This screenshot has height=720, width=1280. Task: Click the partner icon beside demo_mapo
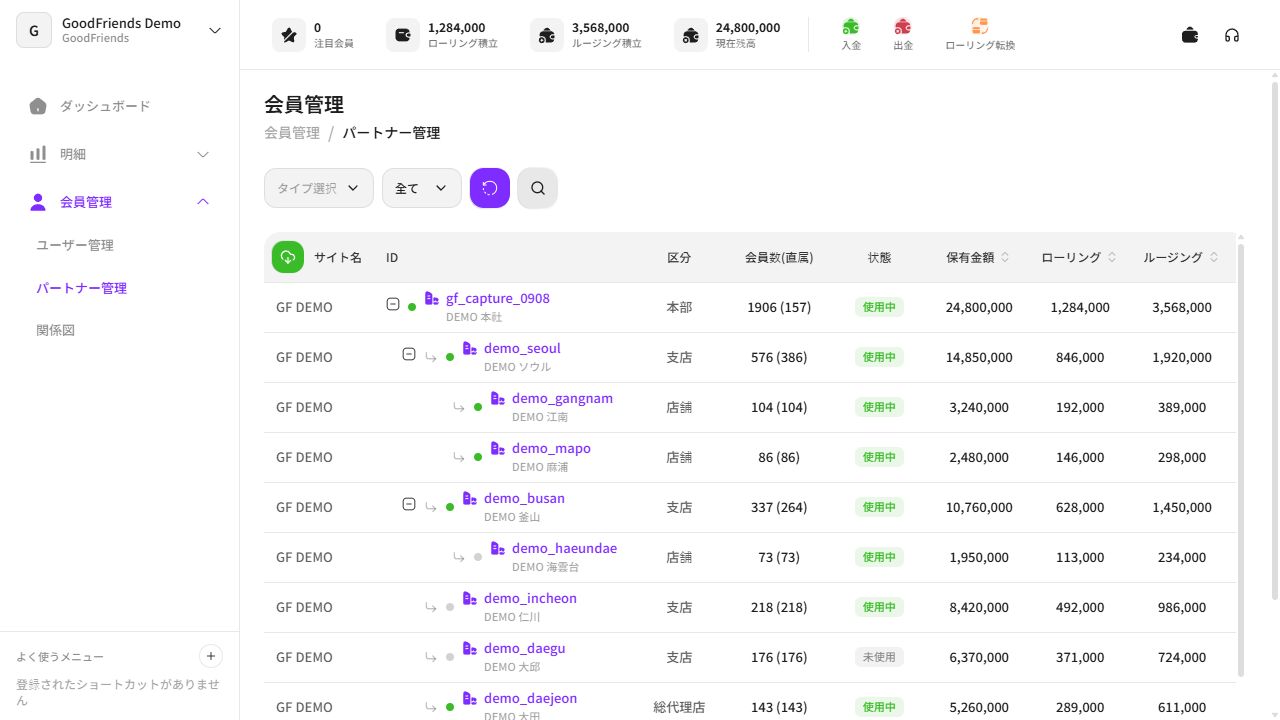tap(498, 448)
